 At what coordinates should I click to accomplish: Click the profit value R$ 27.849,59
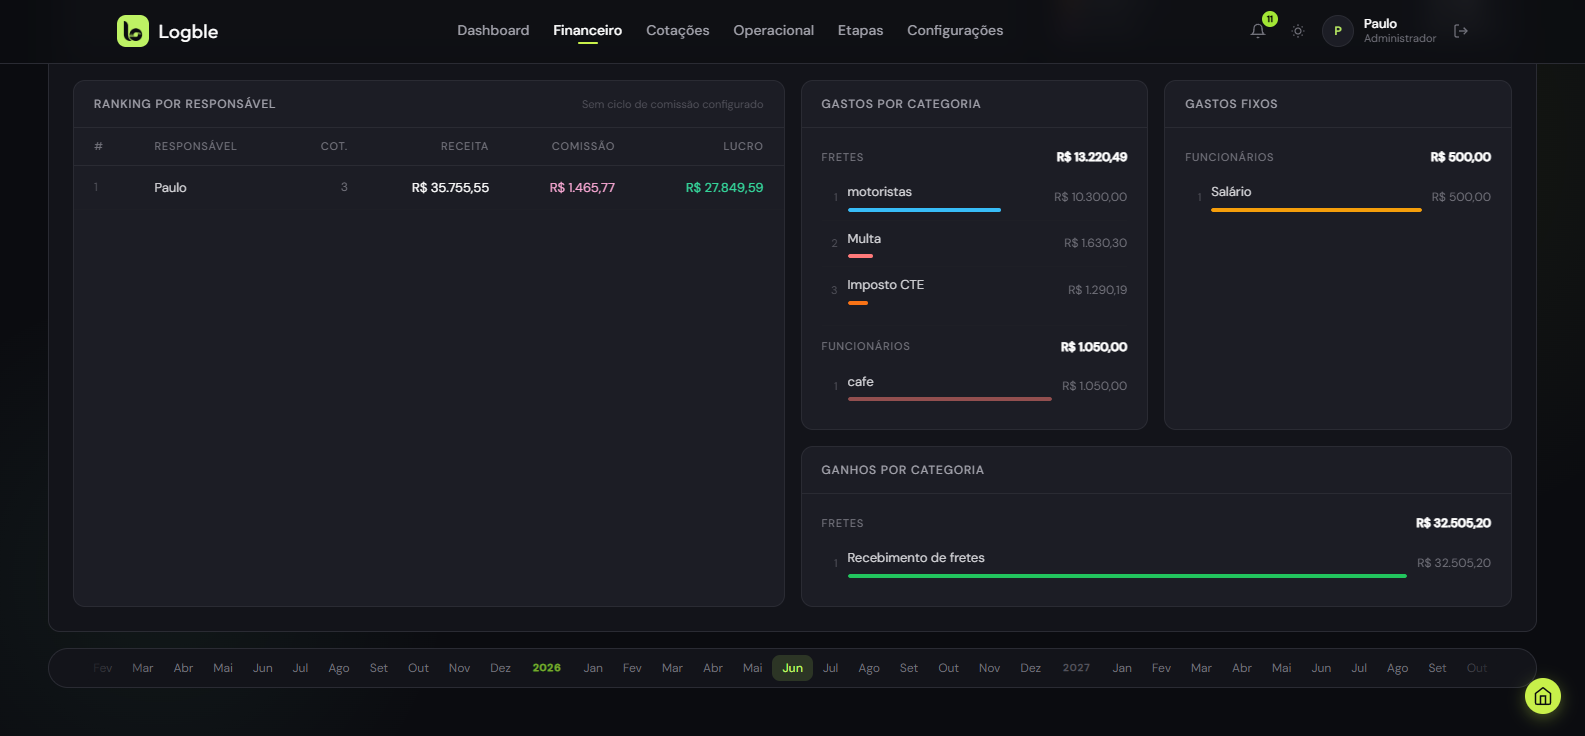pyautogui.click(x=725, y=188)
